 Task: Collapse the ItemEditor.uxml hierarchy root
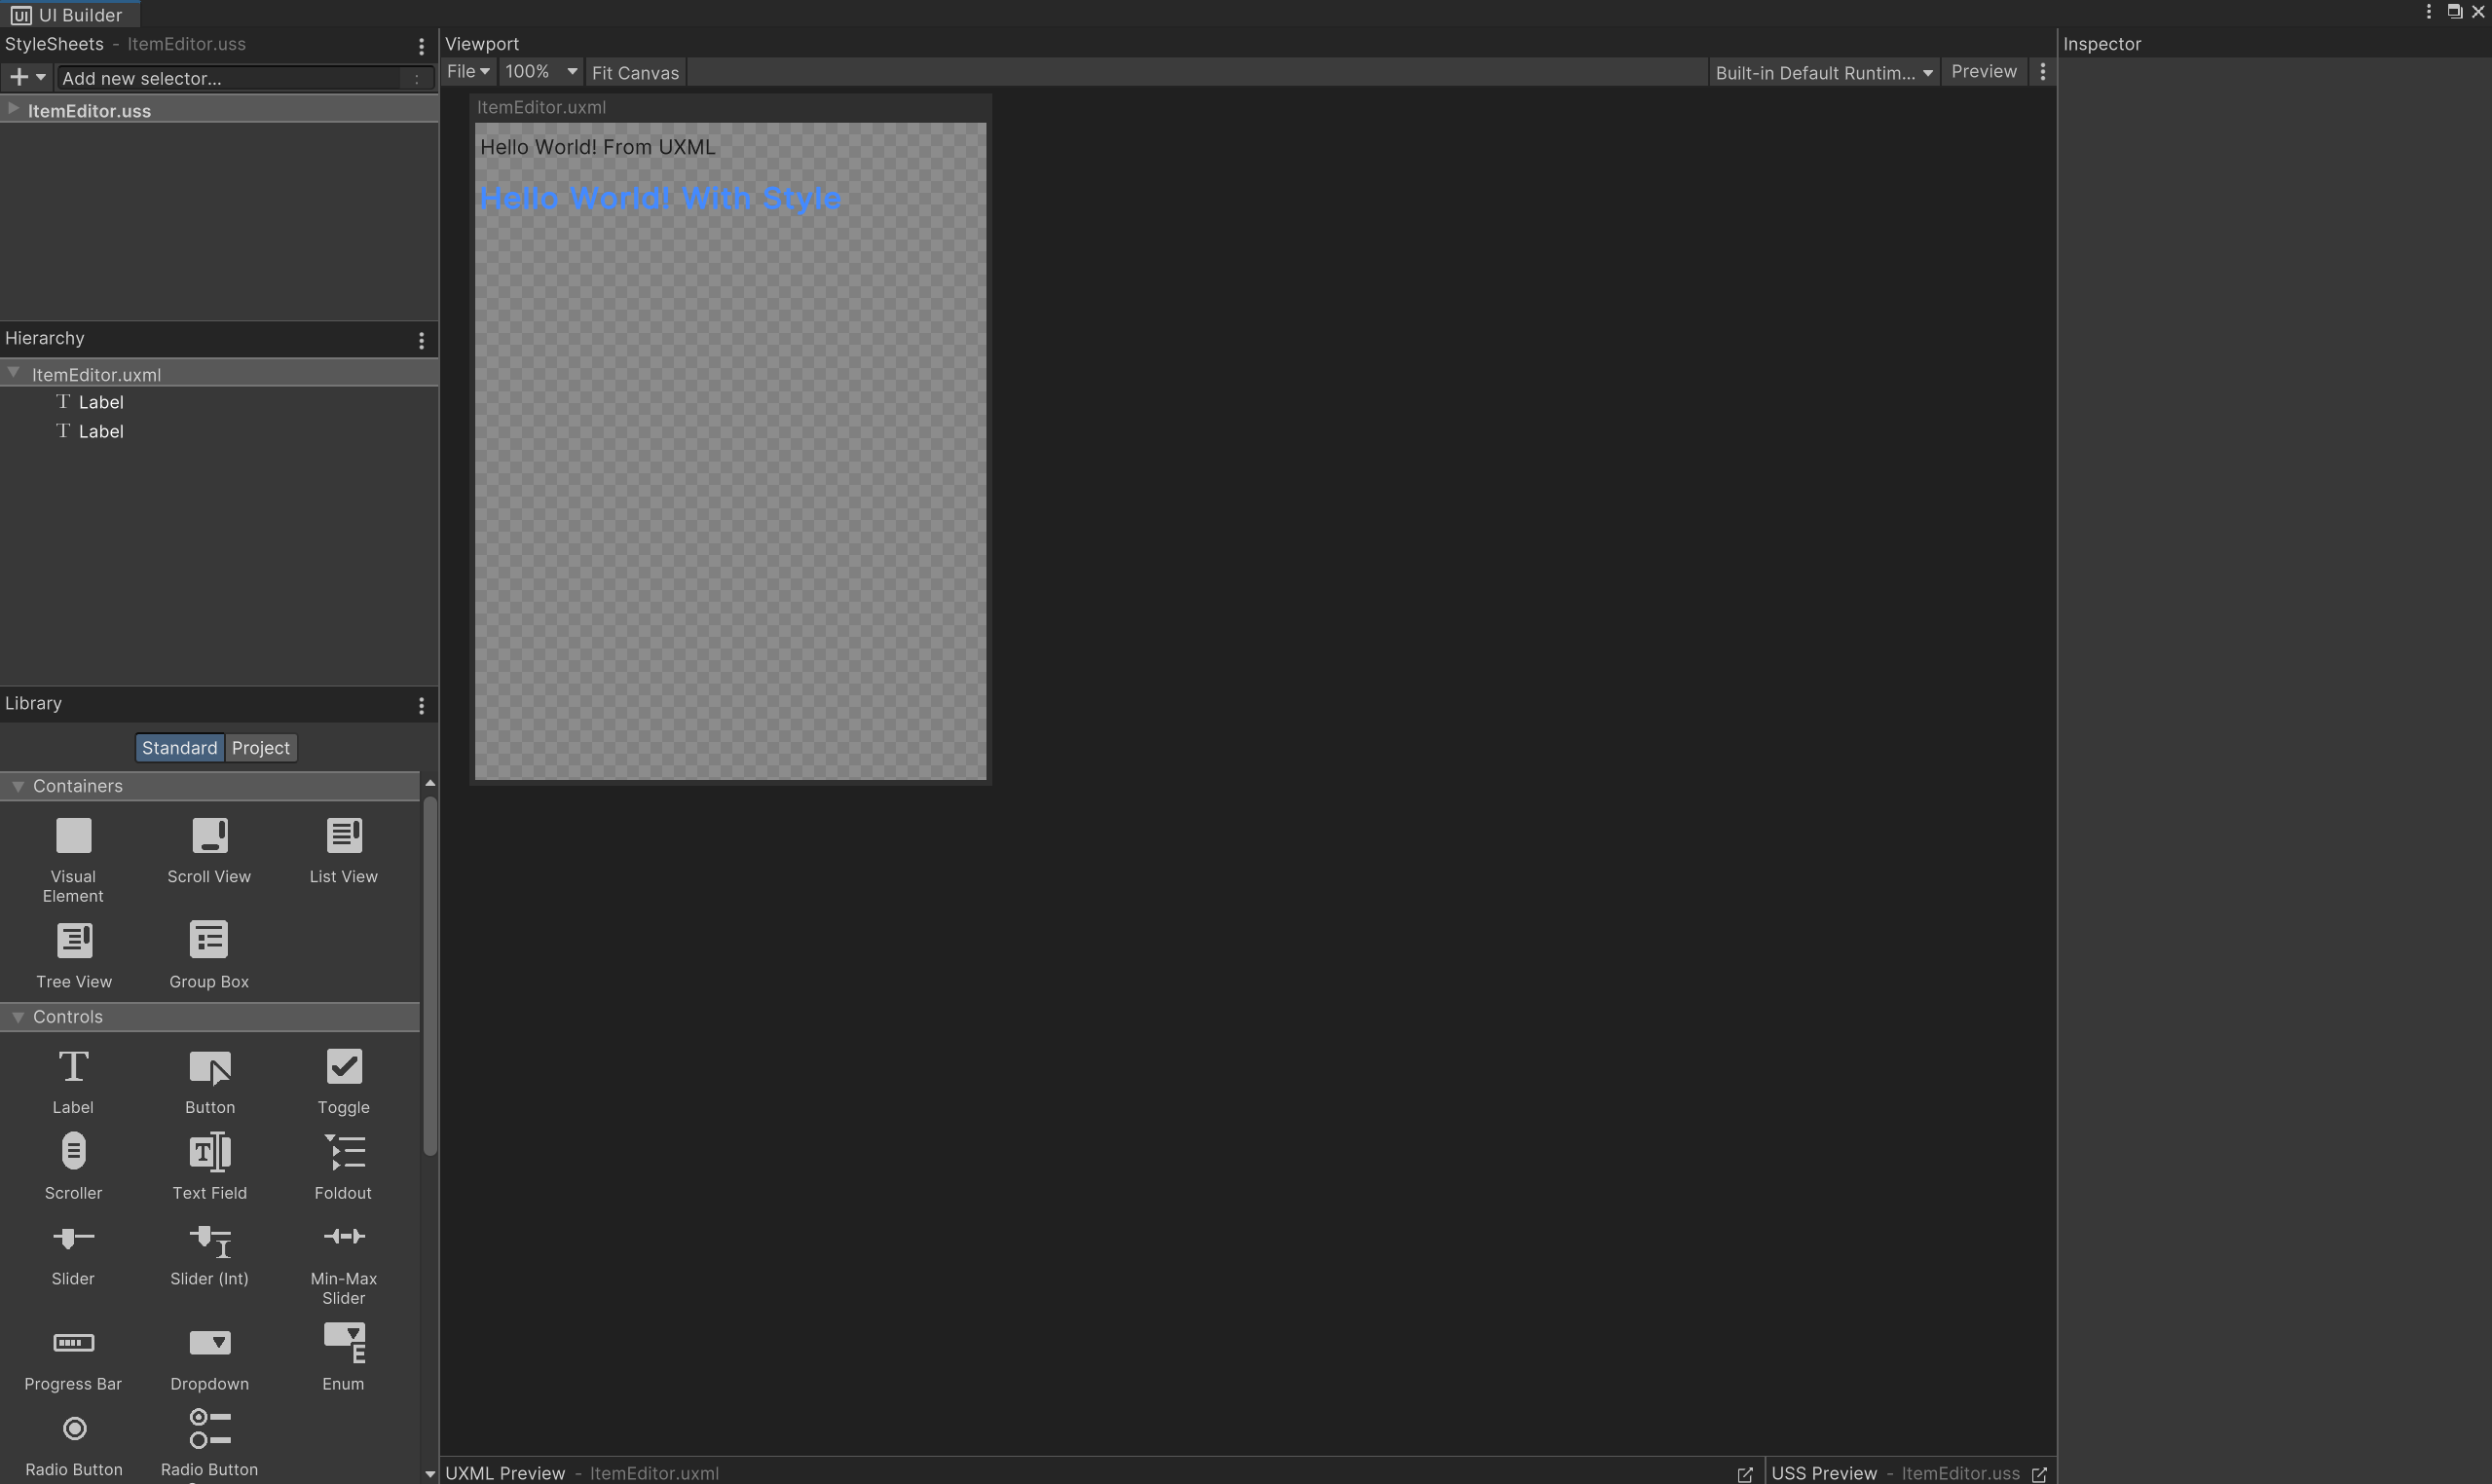(14, 373)
